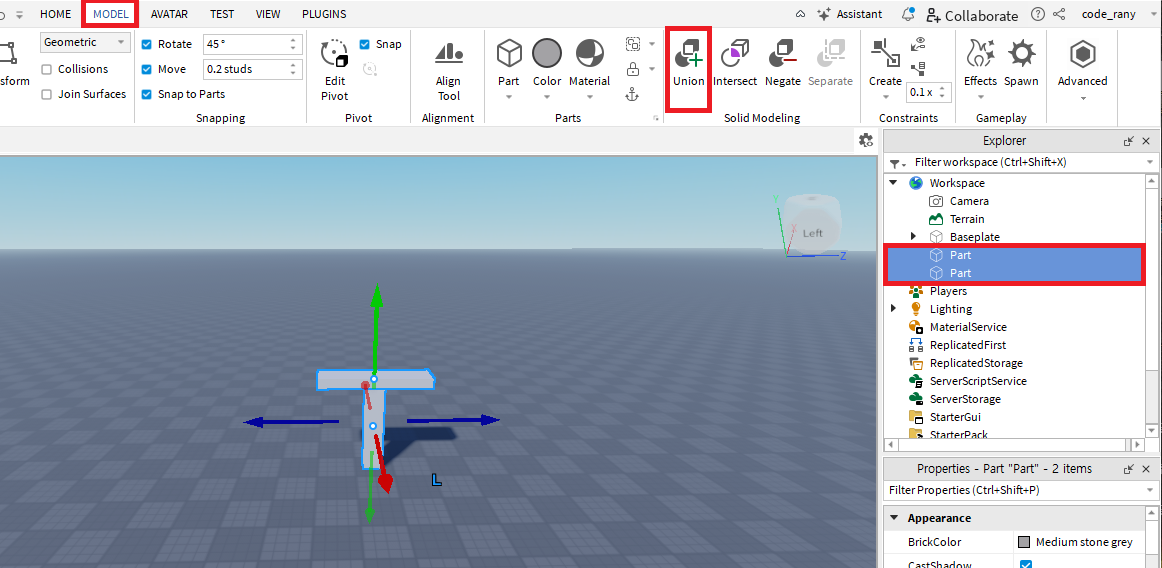Open the Geometric mode dropdown

85,42
